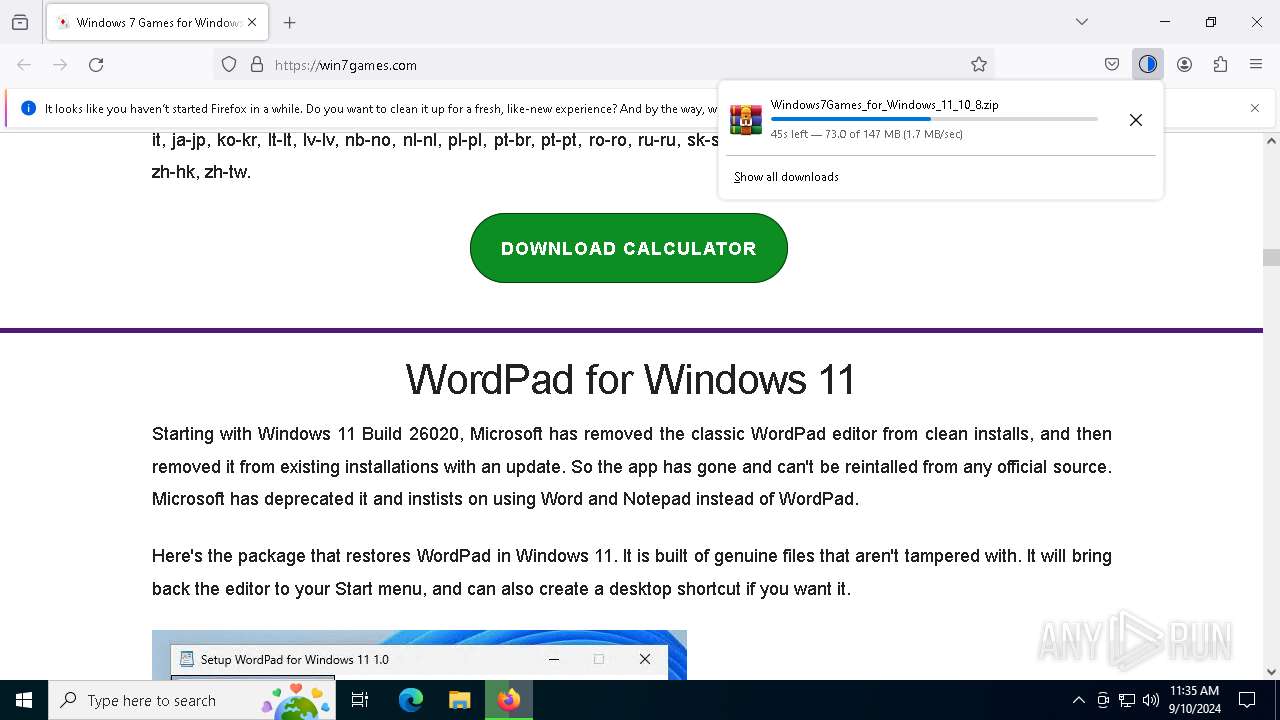Click the taskbar search box
The image size is (1280, 720).
pyautogui.click(x=192, y=700)
